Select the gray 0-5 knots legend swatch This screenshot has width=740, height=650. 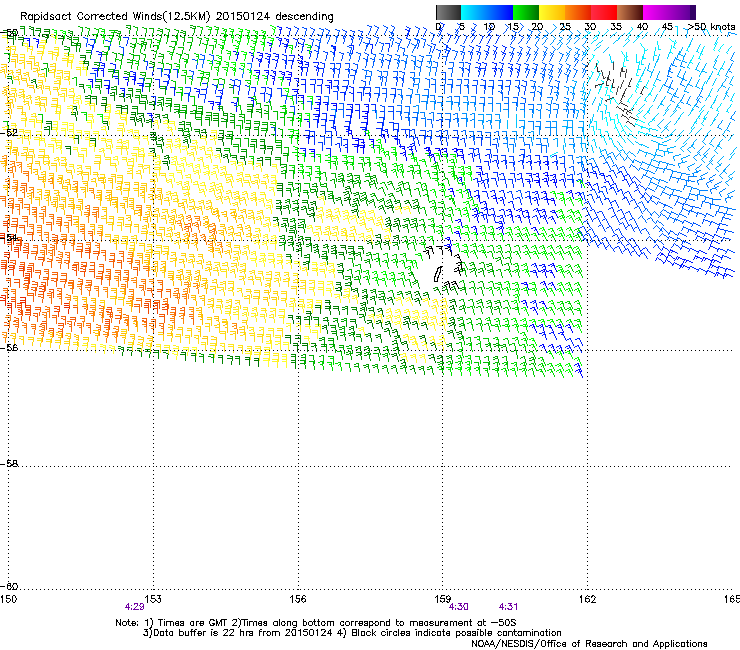(448, 12)
